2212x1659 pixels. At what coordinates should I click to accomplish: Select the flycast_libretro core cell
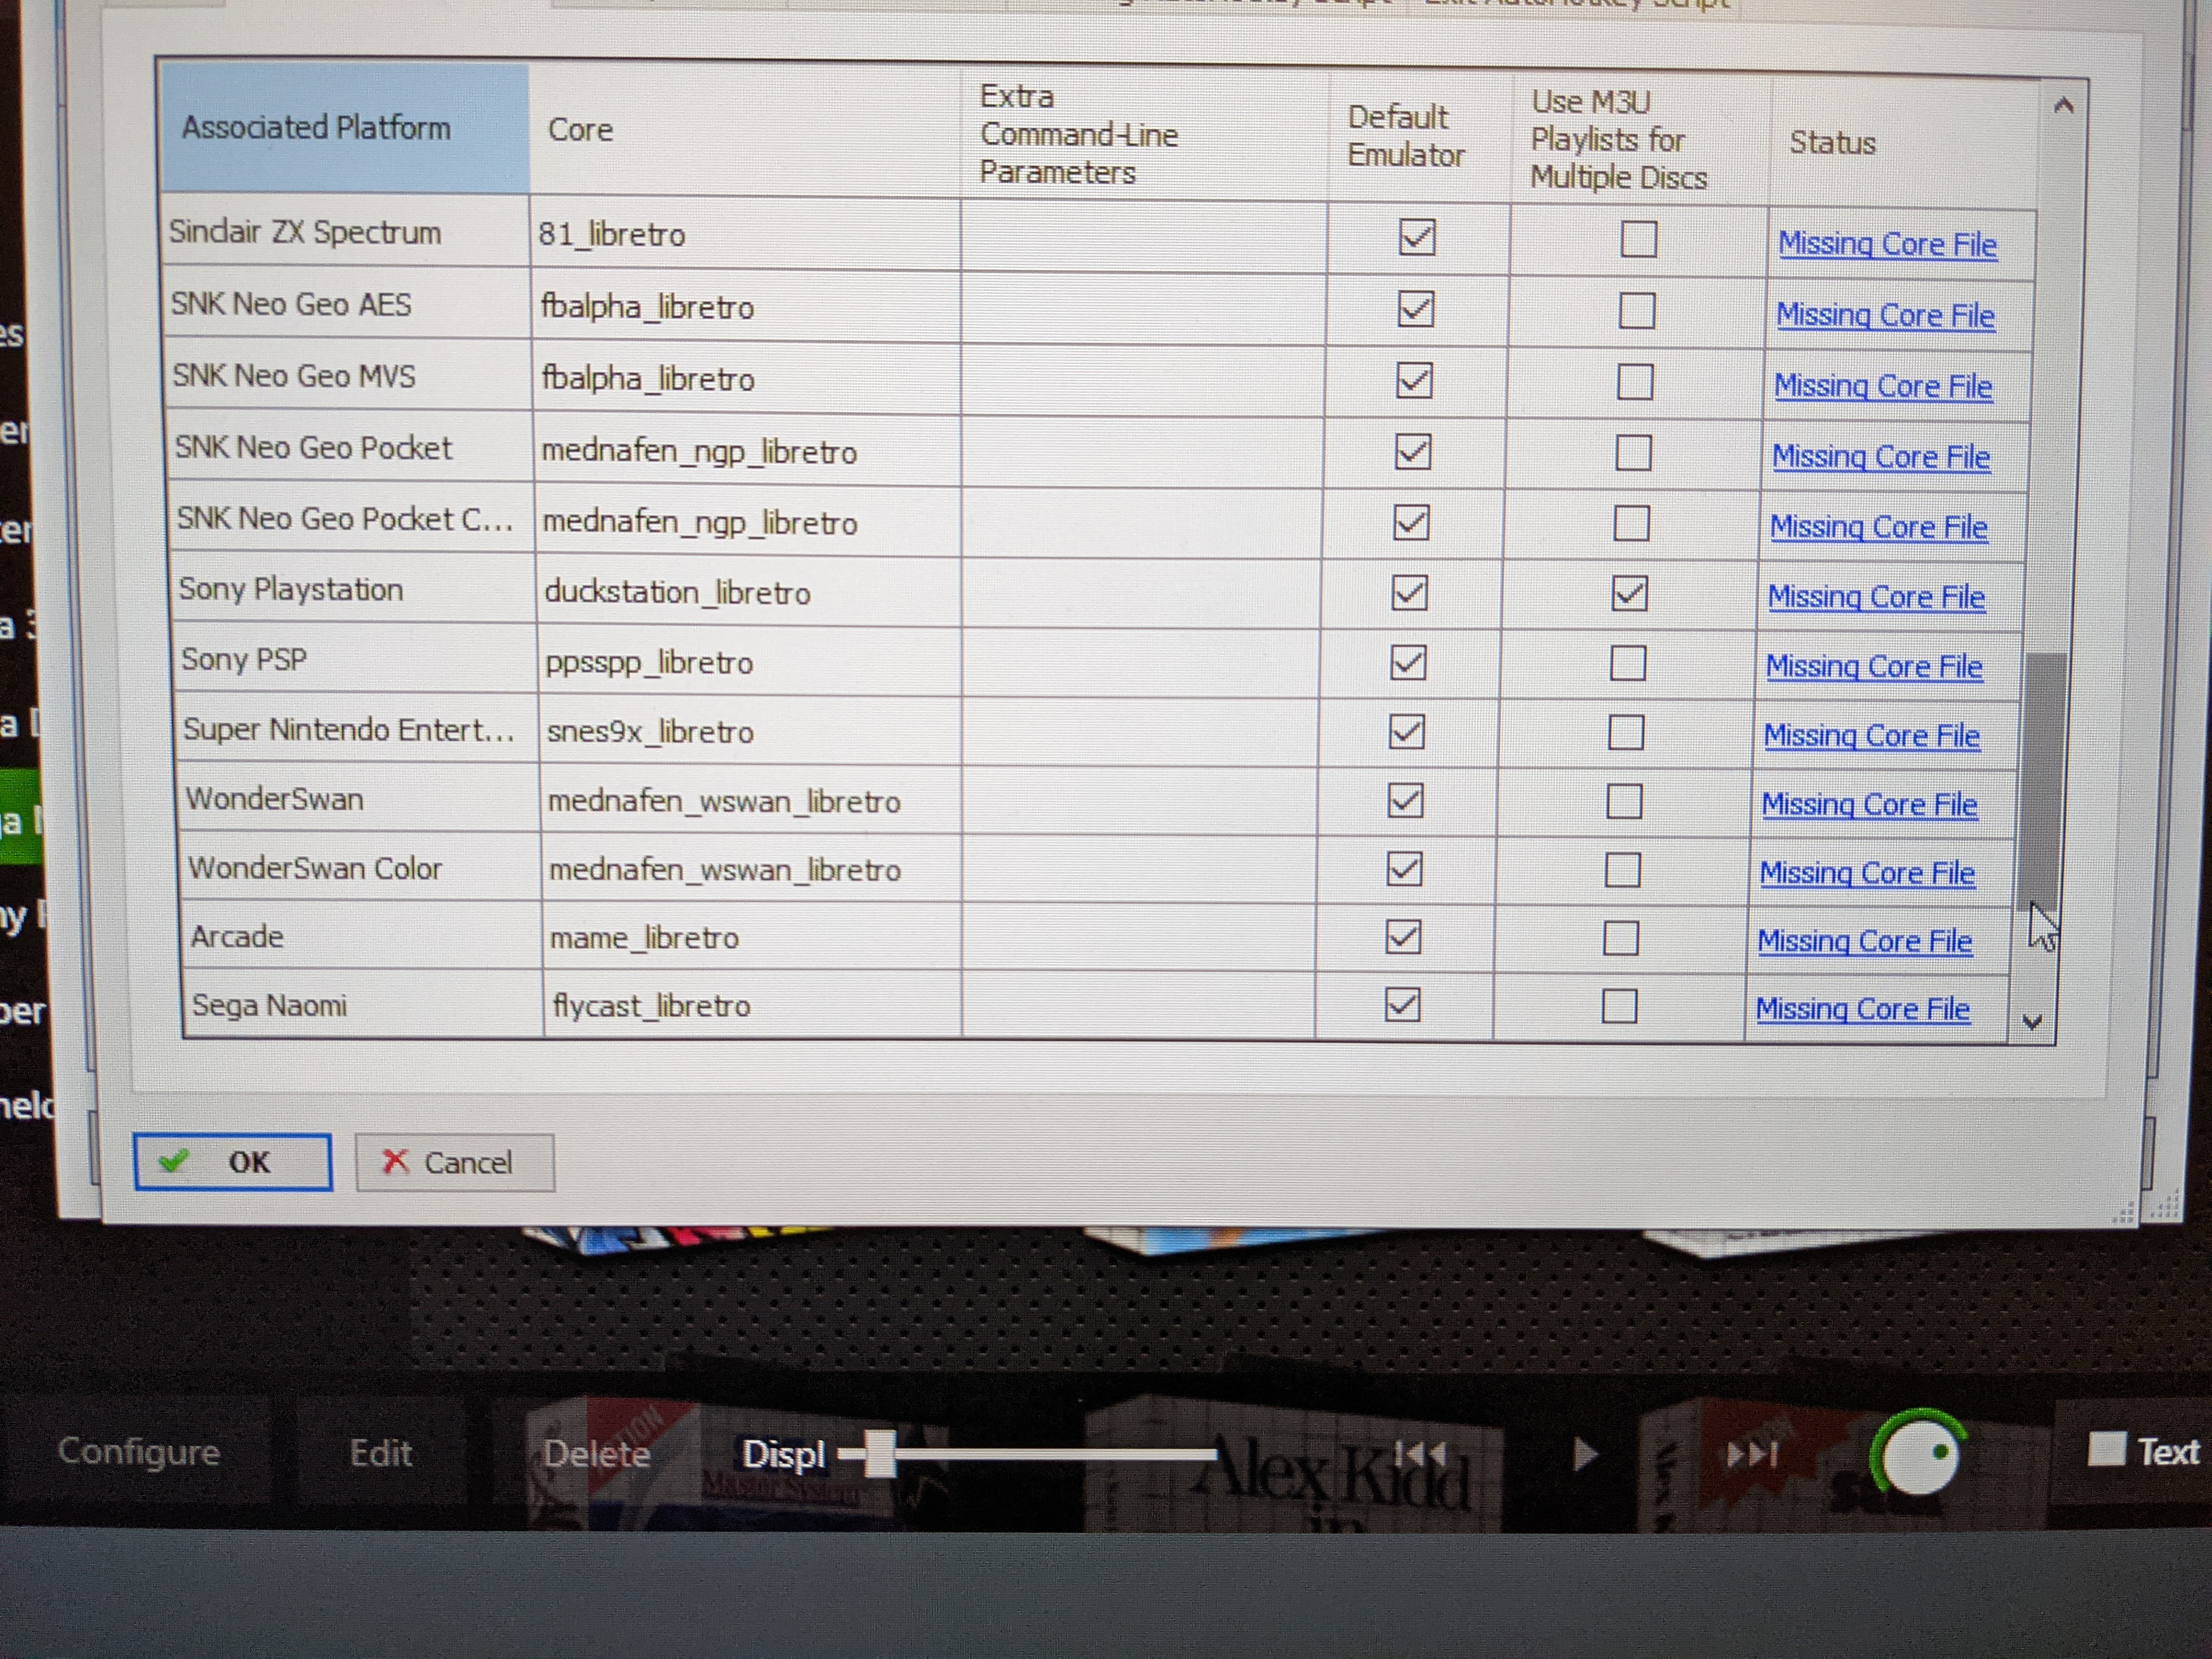coord(753,1005)
